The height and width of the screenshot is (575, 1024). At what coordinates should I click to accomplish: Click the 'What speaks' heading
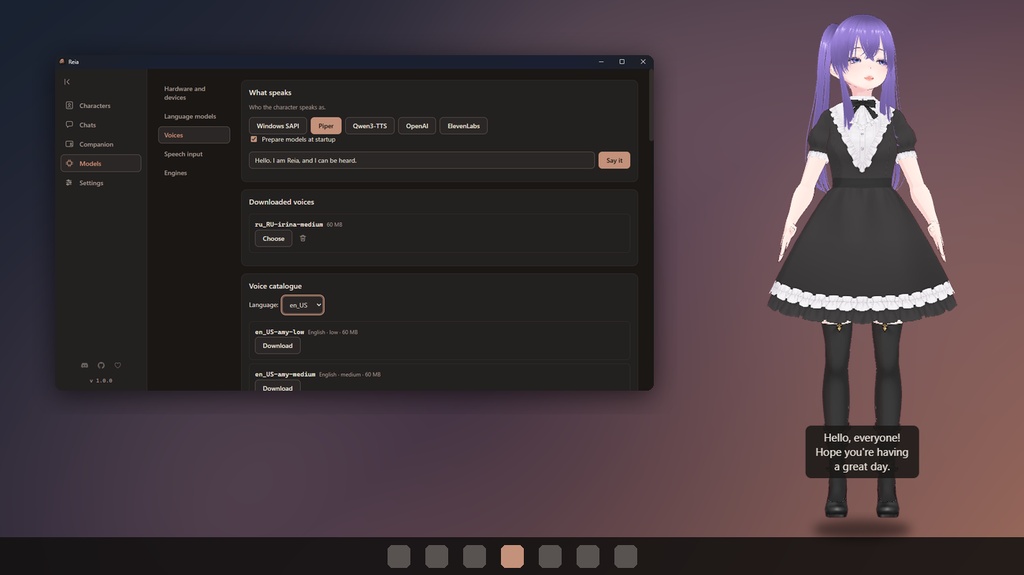270,93
